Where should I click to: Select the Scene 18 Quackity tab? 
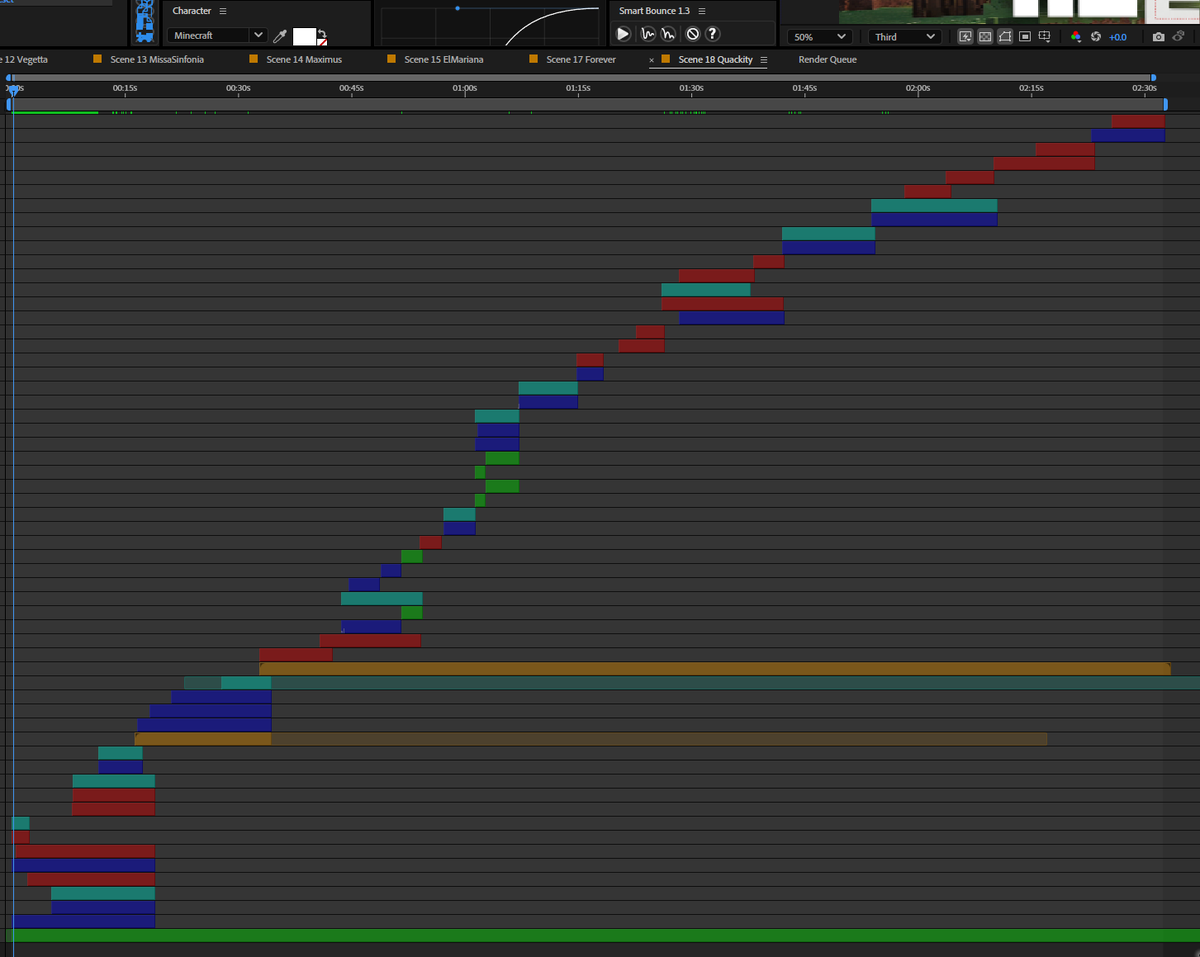tap(715, 60)
